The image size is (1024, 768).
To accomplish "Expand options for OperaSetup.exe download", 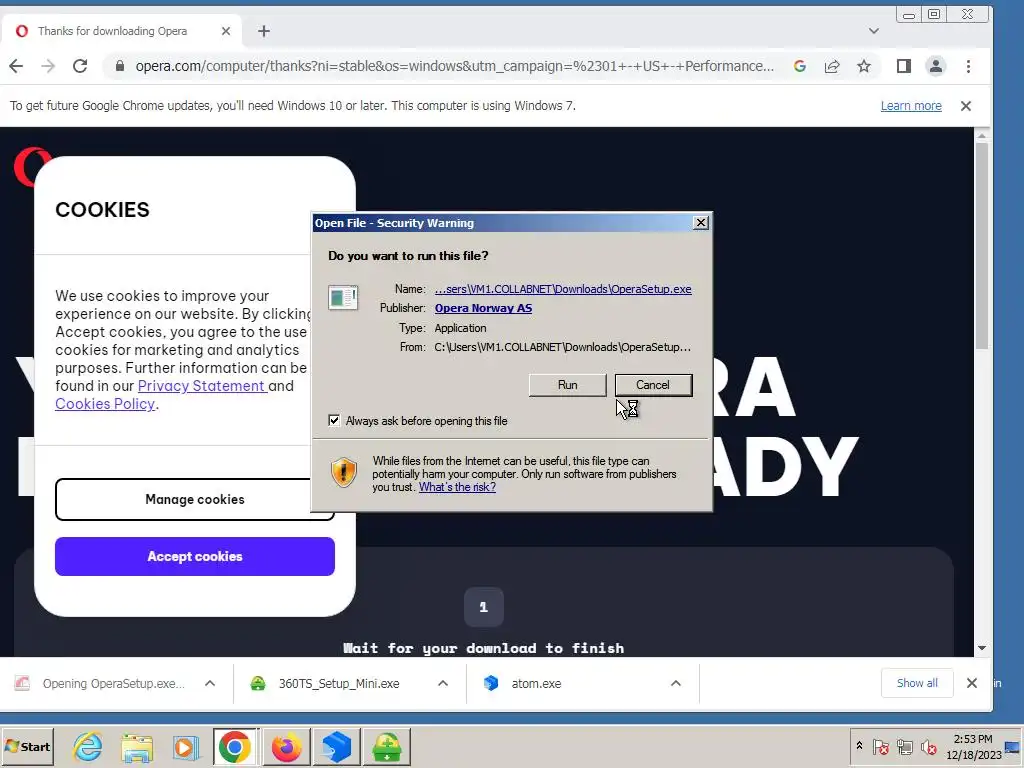I will (x=210, y=683).
